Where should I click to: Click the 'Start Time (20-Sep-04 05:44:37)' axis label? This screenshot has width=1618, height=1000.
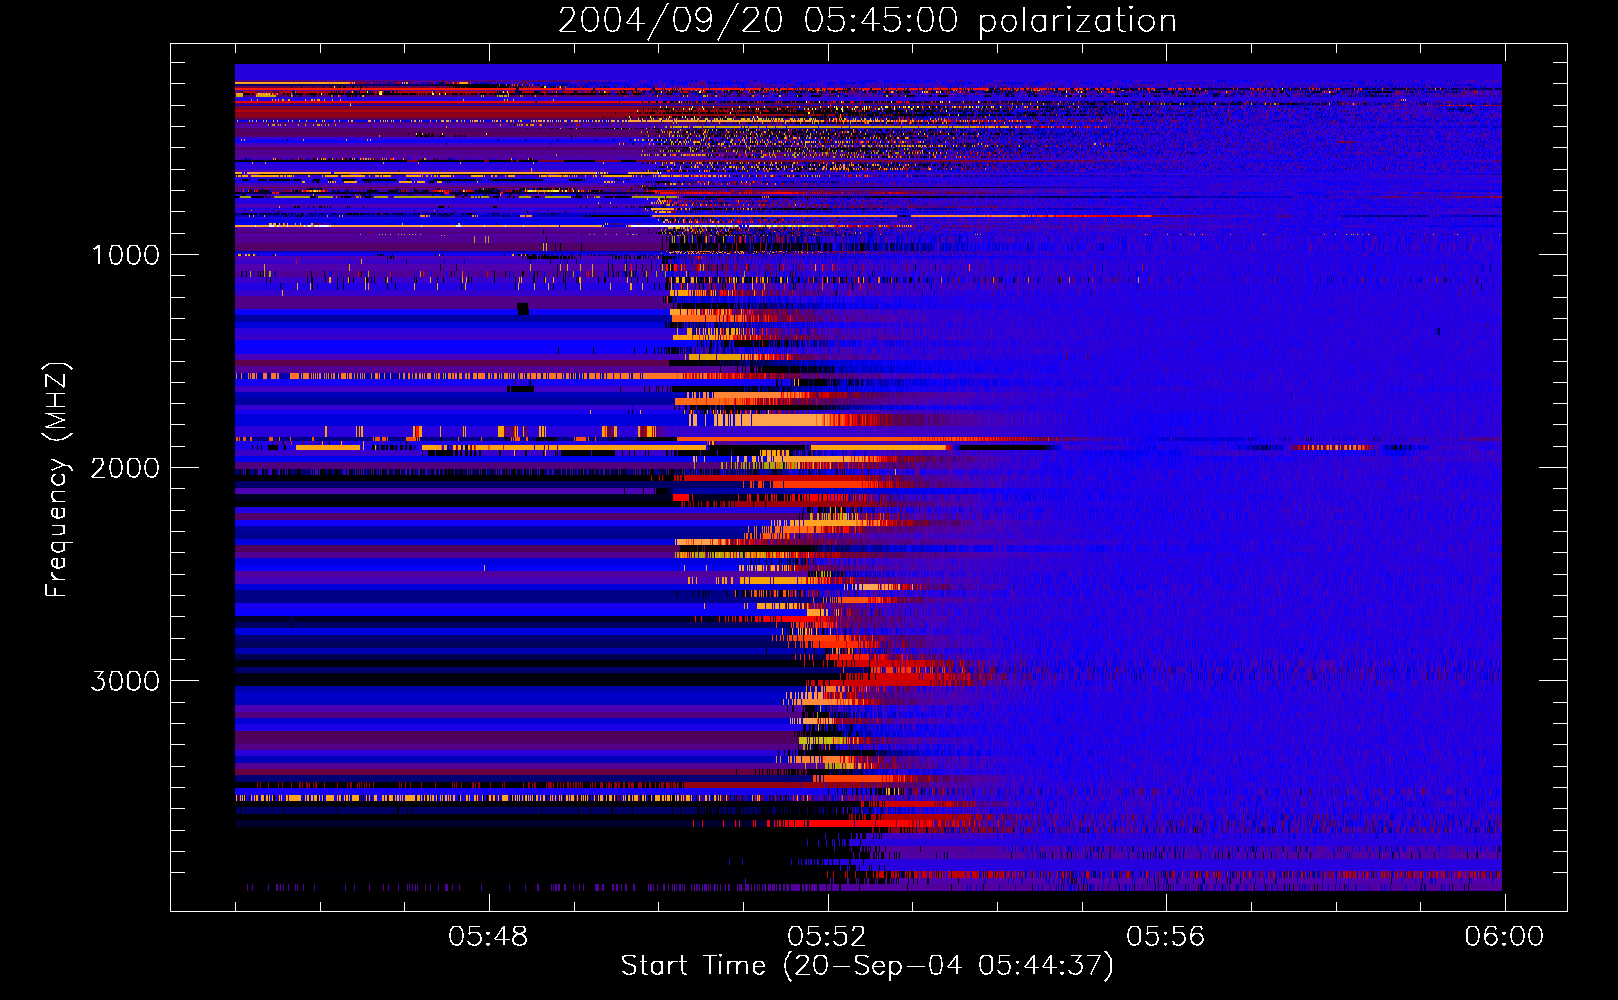coord(867,966)
